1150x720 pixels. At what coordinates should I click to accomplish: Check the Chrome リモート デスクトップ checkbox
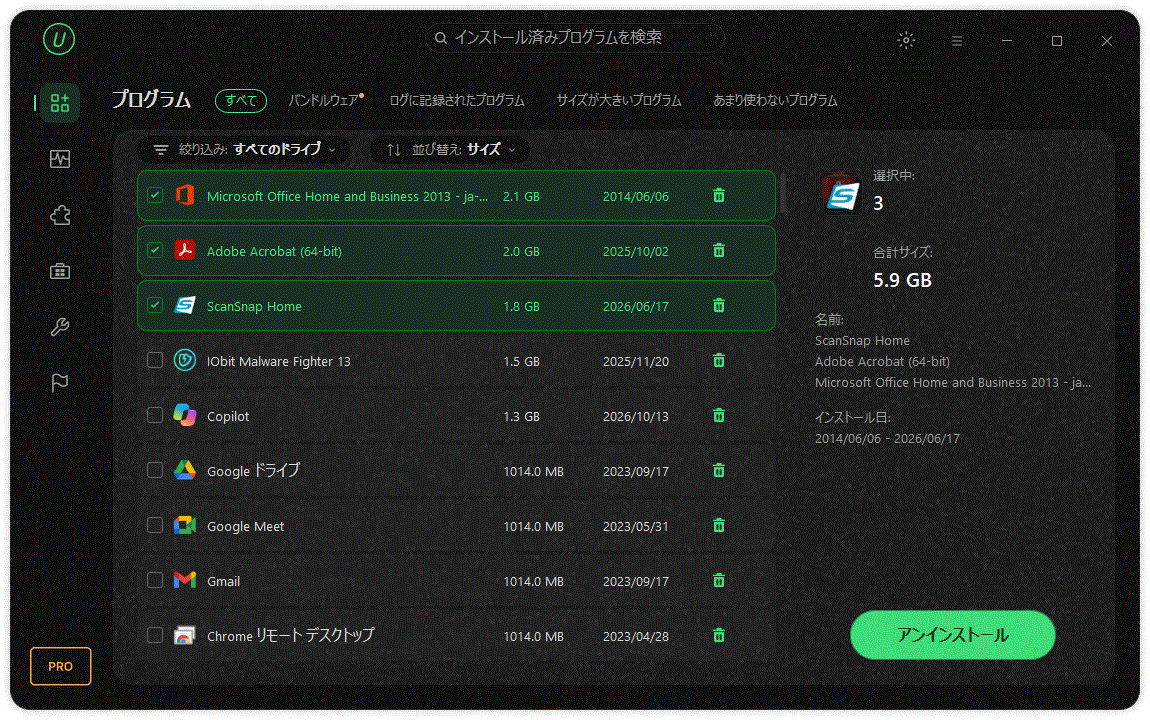click(x=155, y=635)
